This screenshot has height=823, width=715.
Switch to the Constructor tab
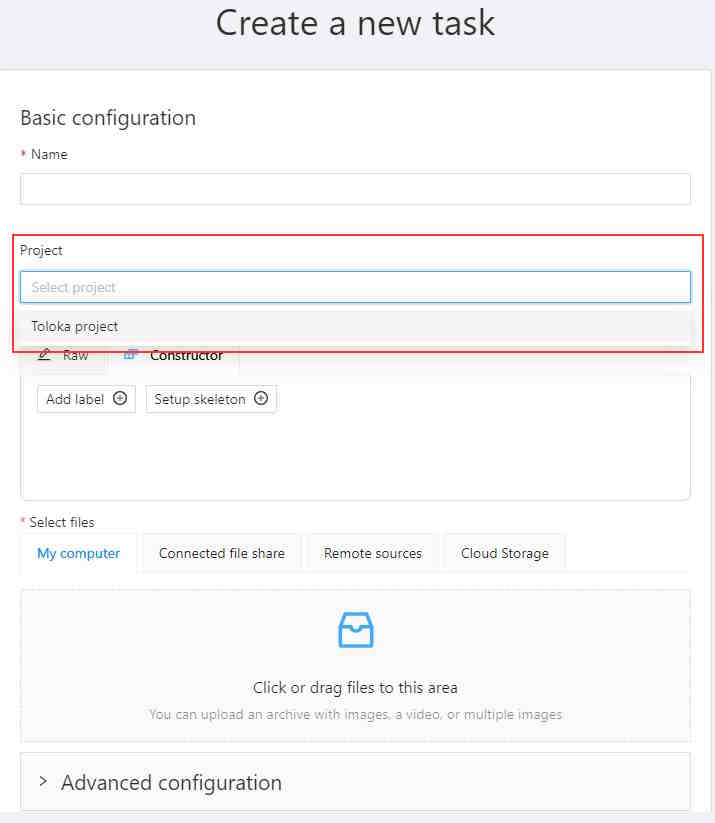[186, 356]
